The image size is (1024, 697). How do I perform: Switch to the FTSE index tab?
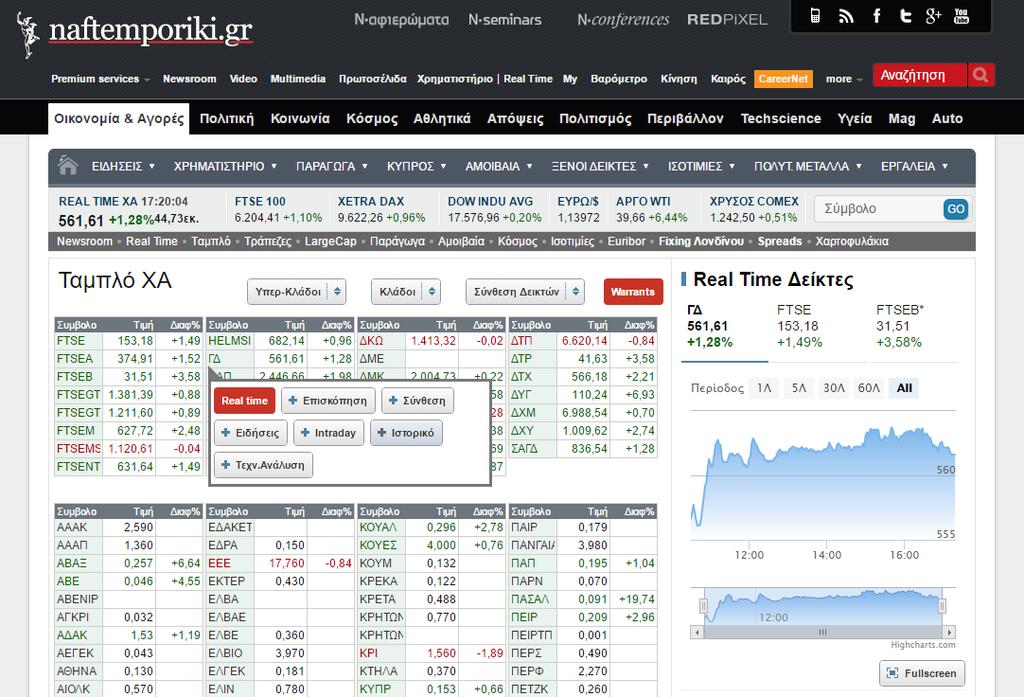click(819, 327)
